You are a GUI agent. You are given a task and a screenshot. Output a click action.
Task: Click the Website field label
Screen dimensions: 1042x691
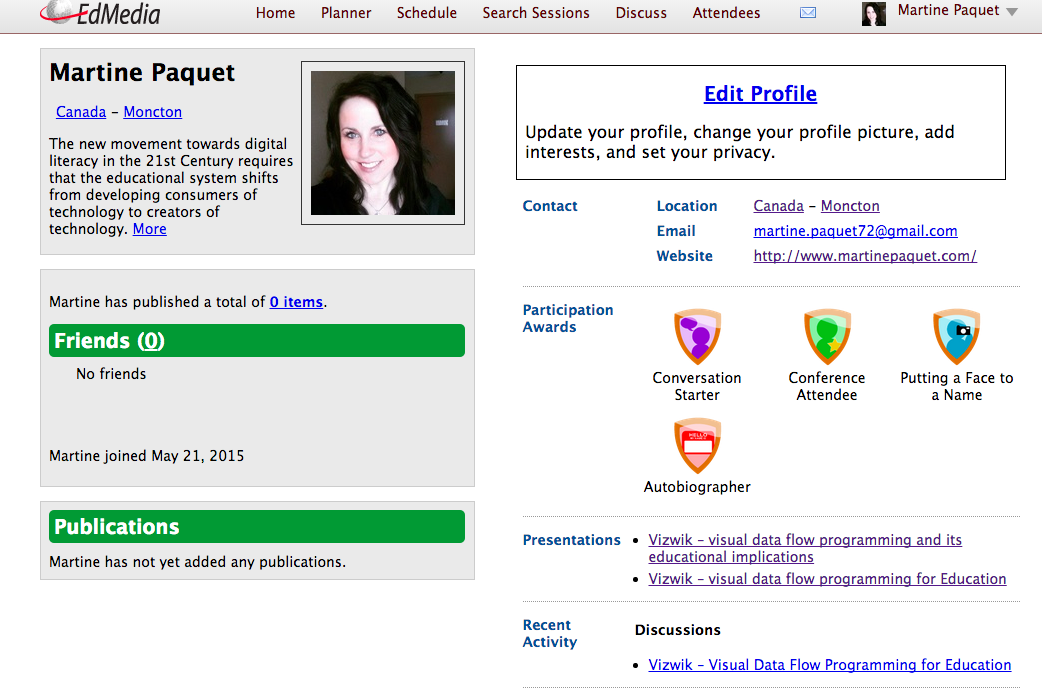684,256
